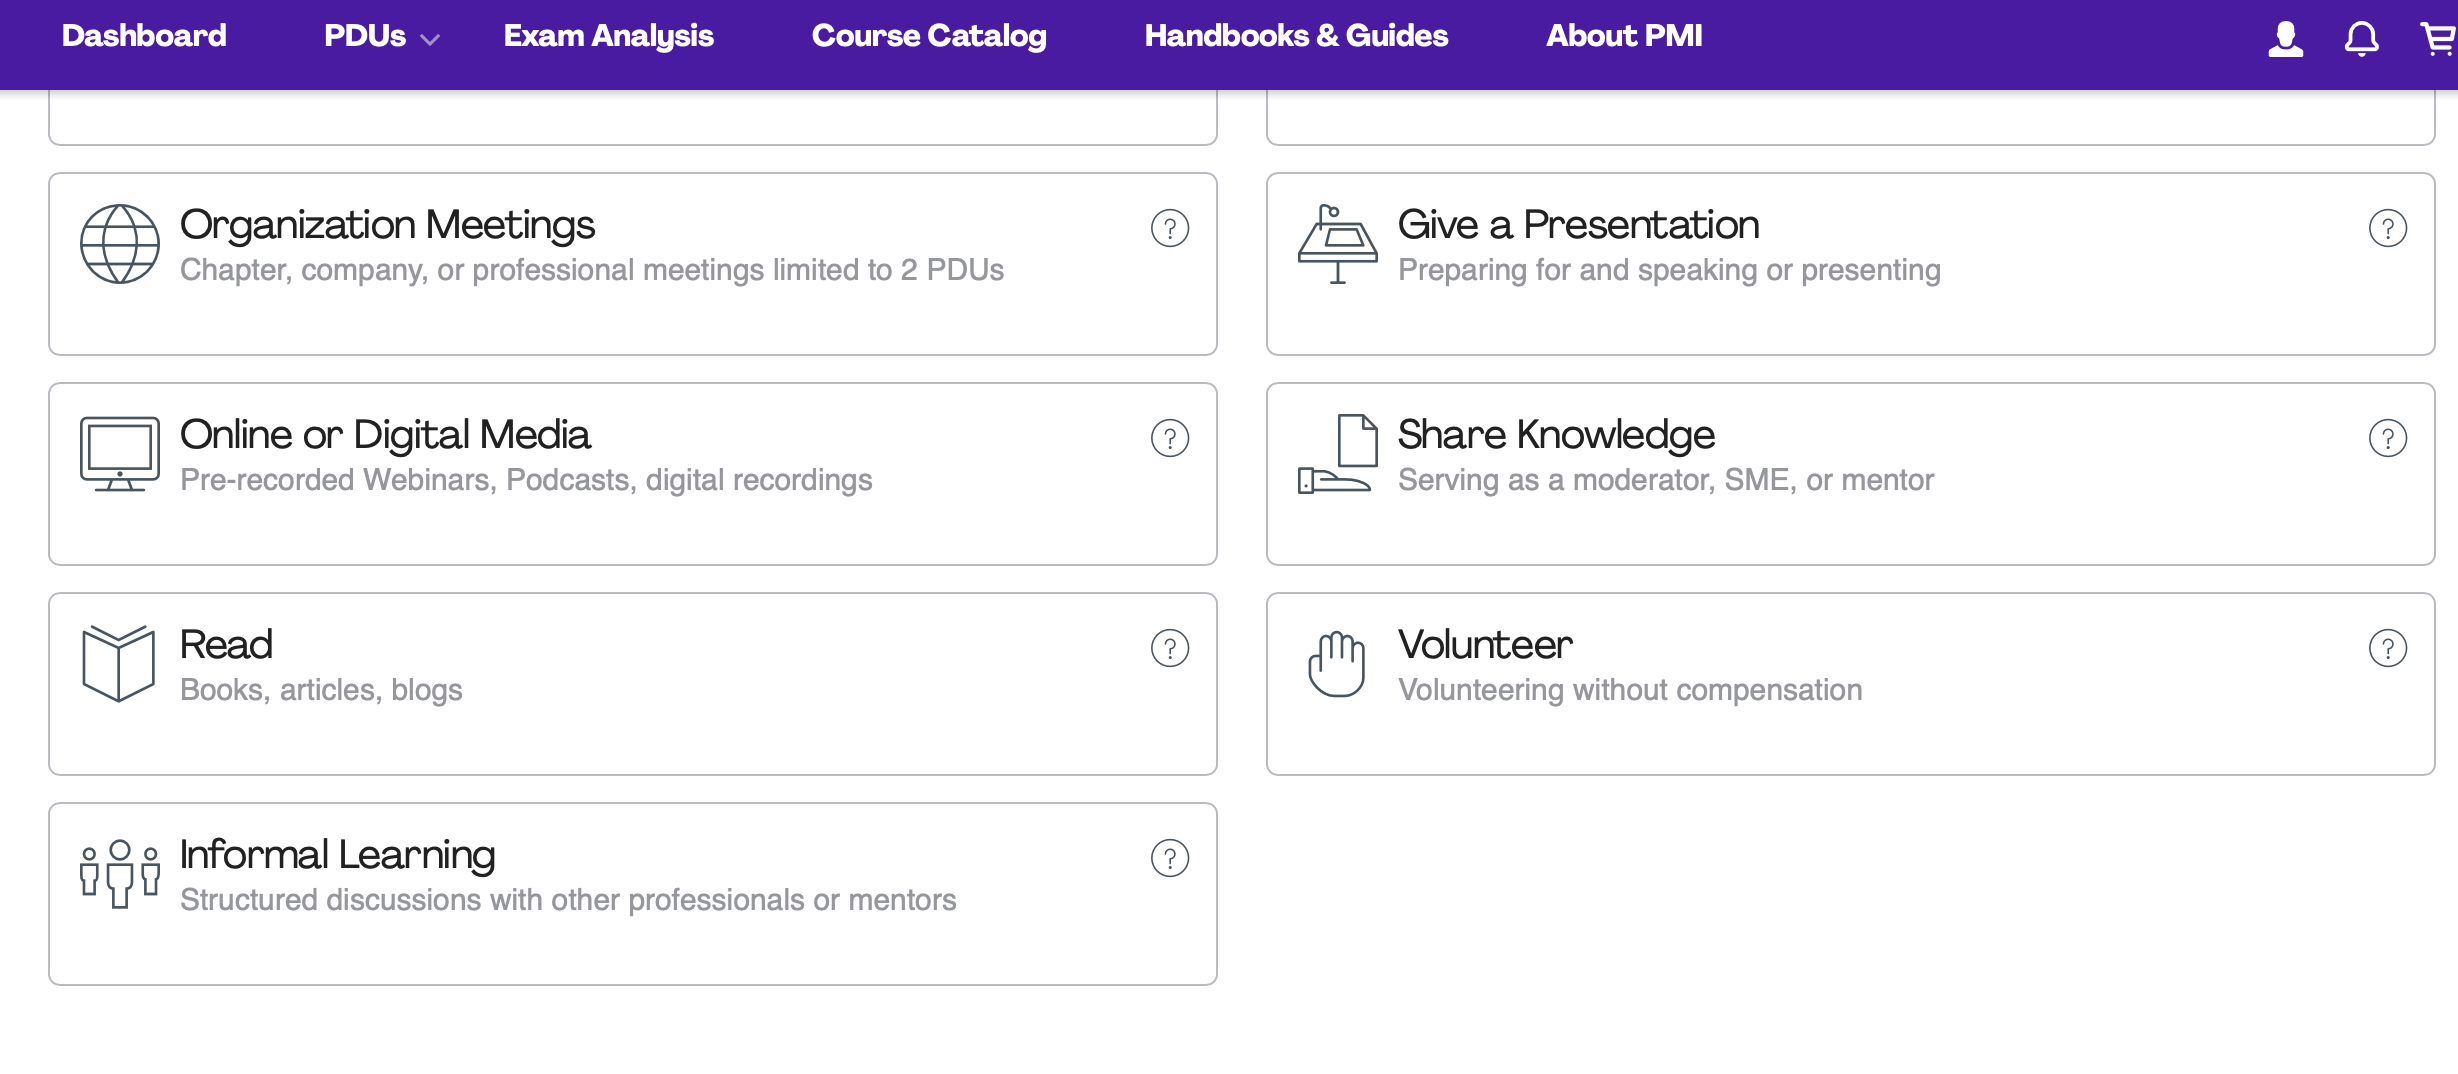The width and height of the screenshot is (2458, 1074).
Task: Open About PMI link
Action: 1624,36
